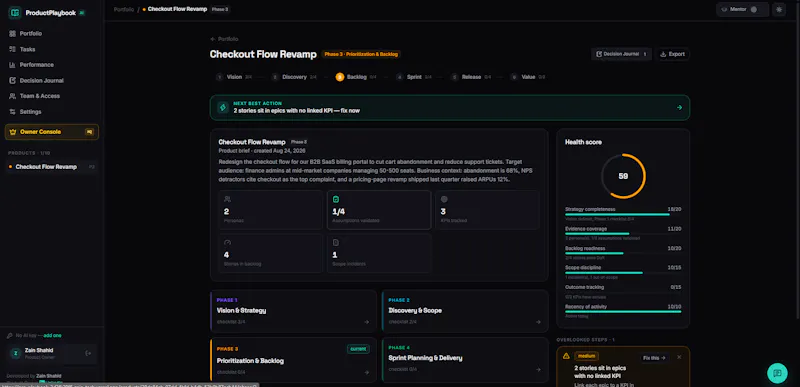Click the Export button
Viewport: 800px width, 387px height.
click(672, 54)
